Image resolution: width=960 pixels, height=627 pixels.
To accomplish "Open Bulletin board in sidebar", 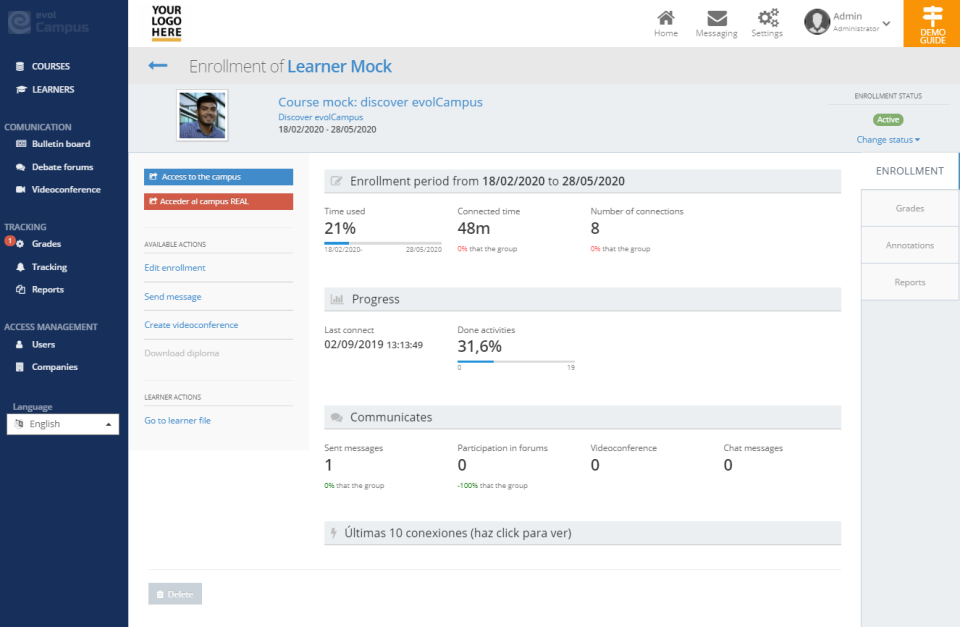I will (x=60, y=144).
